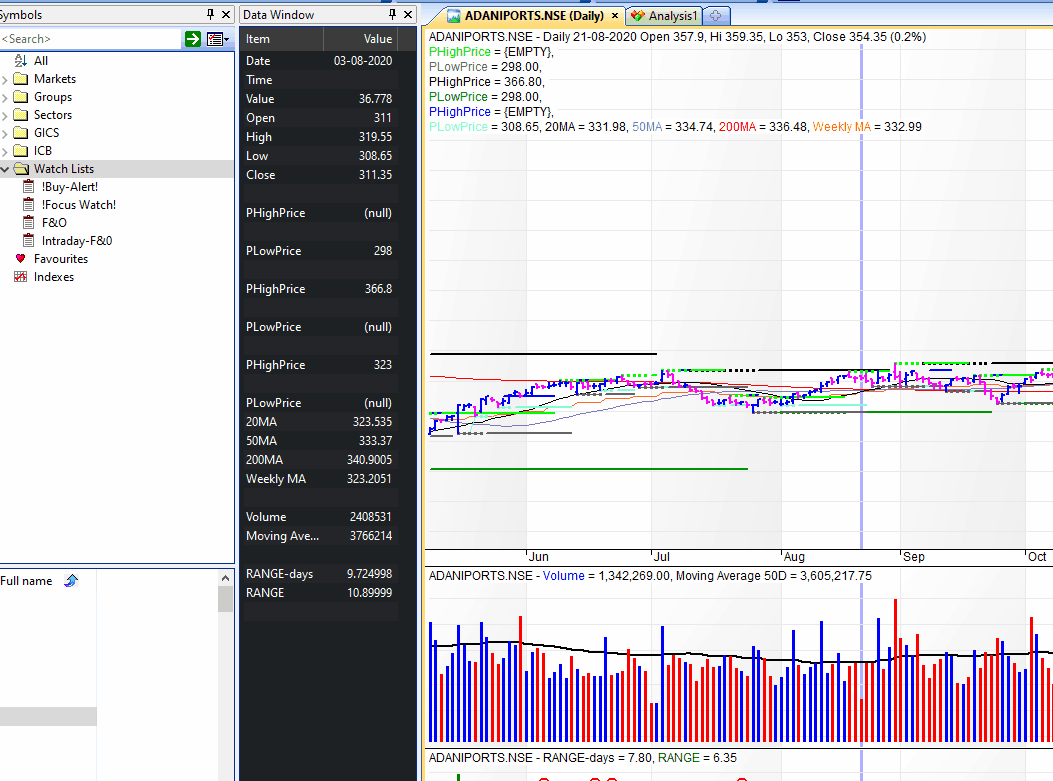Click the green PHighPrice chart label
This screenshot has height=781, width=1053.
tap(459, 52)
